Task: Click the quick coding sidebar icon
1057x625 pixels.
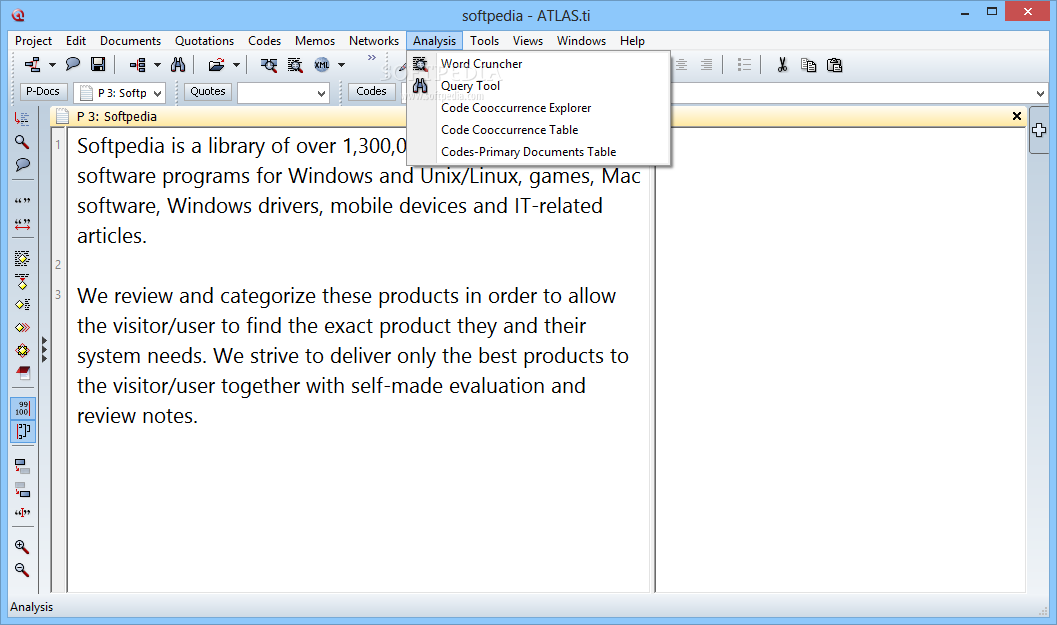Action: click(x=22, y=328)
